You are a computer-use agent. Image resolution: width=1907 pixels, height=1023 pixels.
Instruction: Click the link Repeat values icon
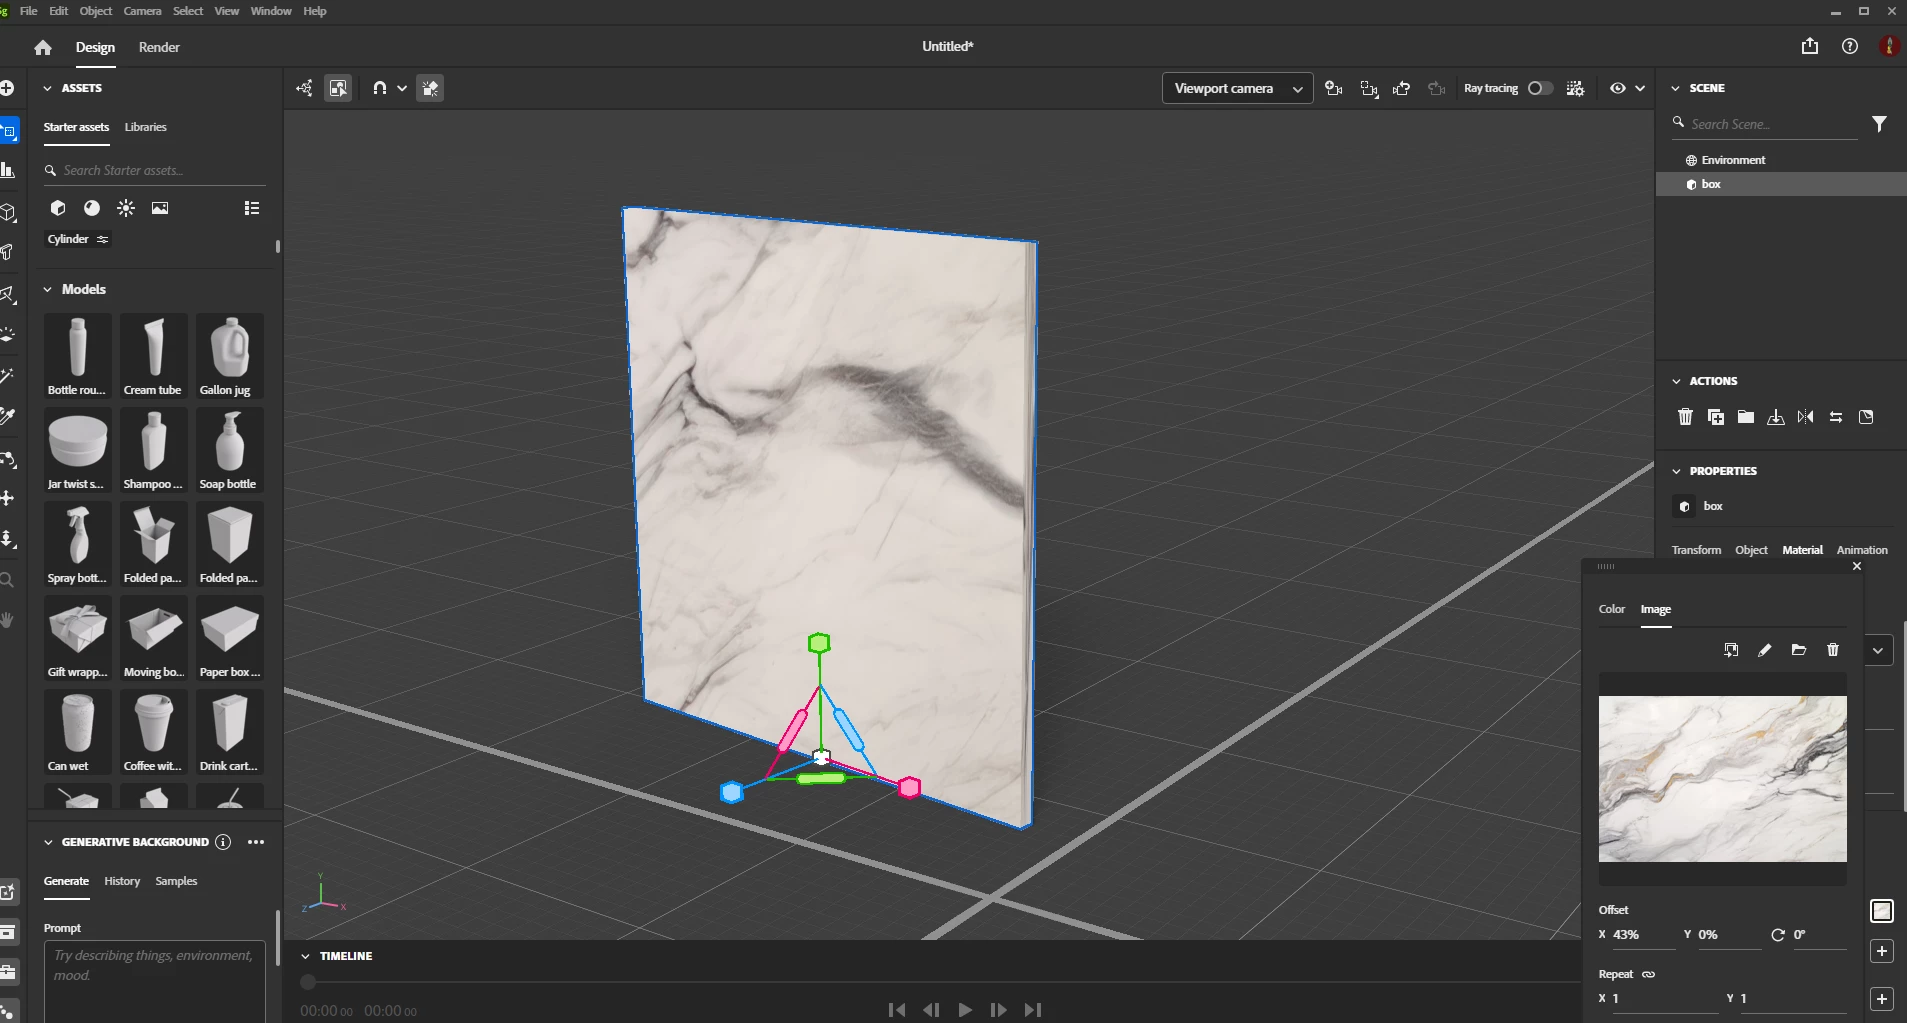(x=1648, y=974)
